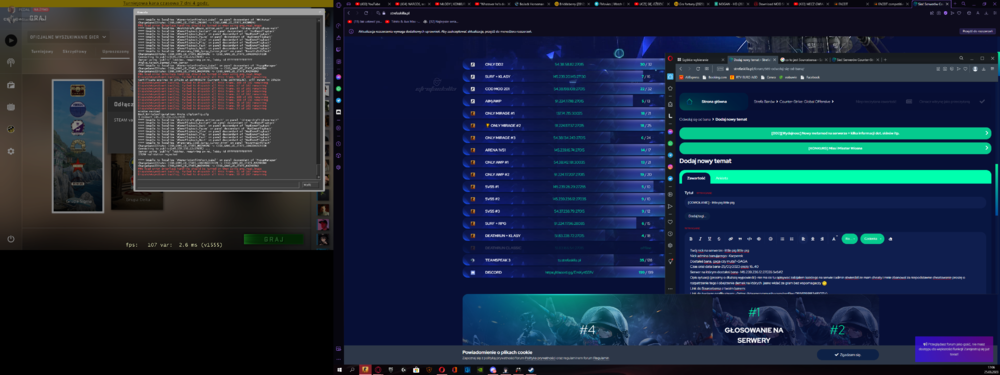Click the Tytuł title input field
This screenshot has height=375, width=1000.
tap(835, 202)
